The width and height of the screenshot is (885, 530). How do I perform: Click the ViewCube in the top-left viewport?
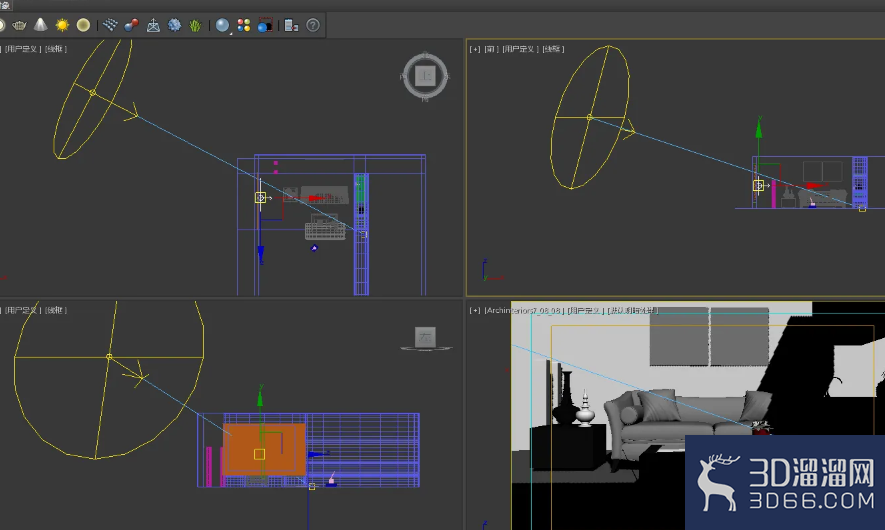[426, 76]
